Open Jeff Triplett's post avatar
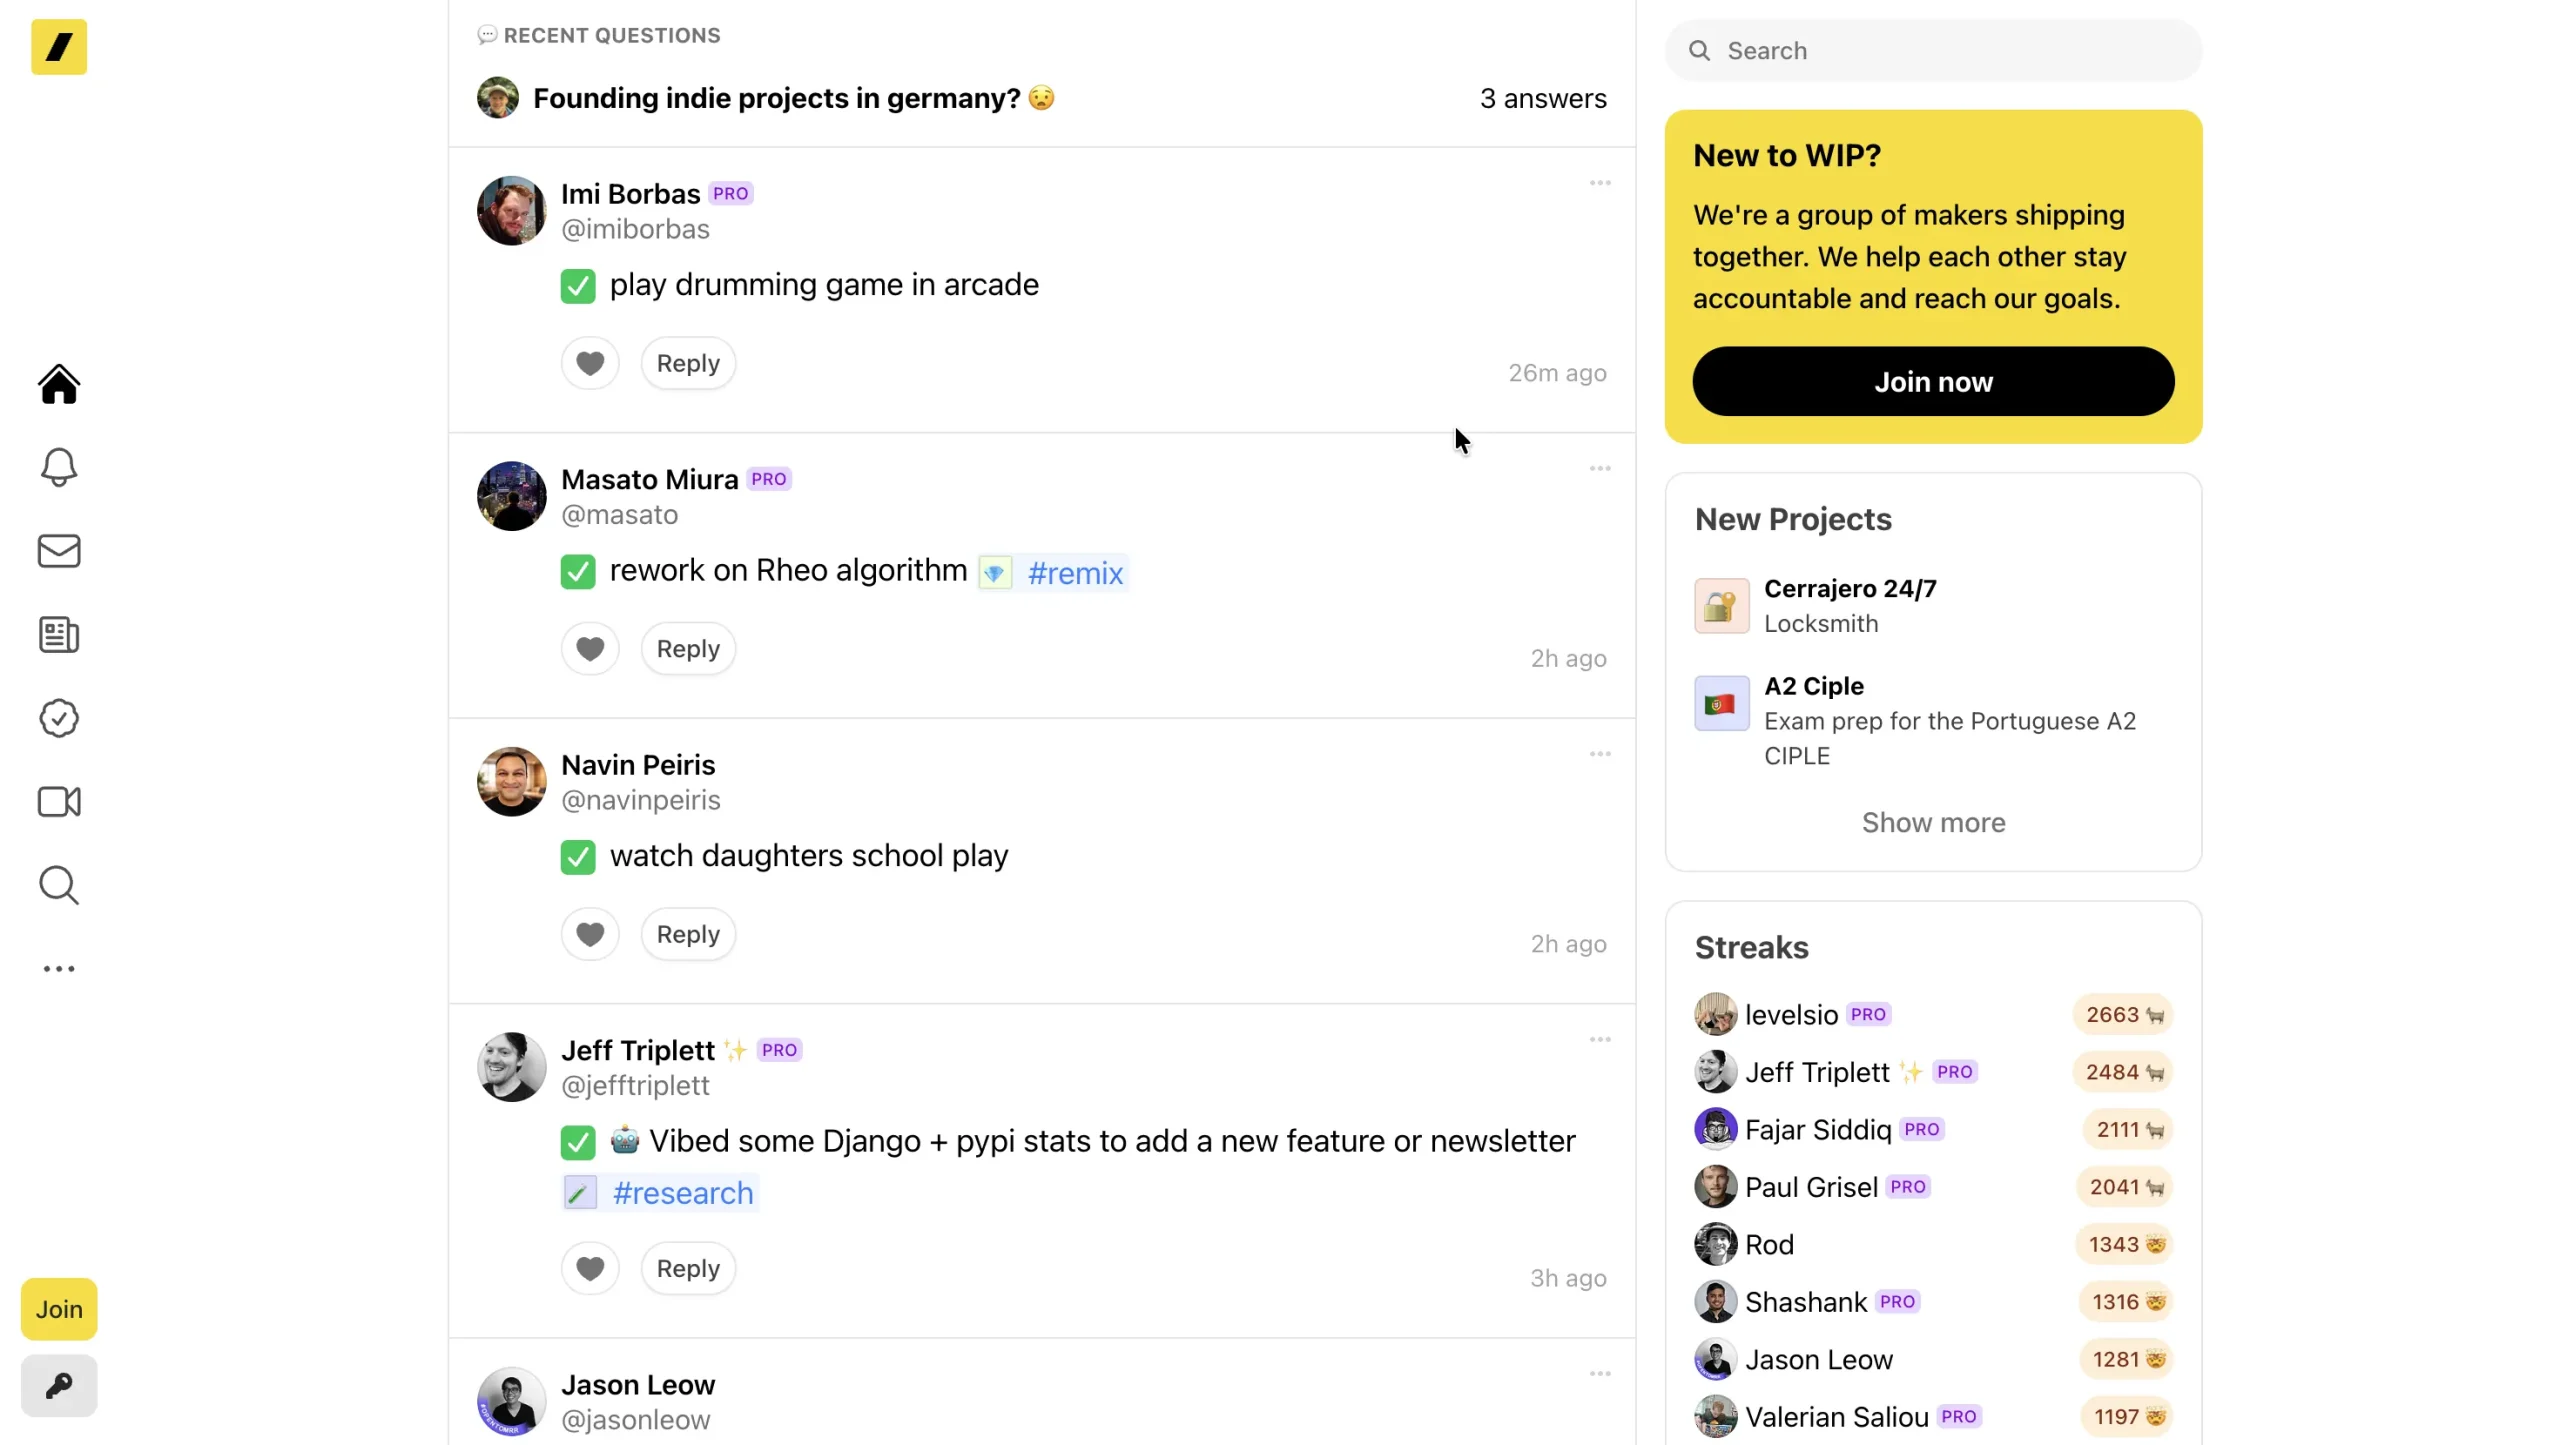This screenshot has height=1445, width=2560. point(512,1067)
